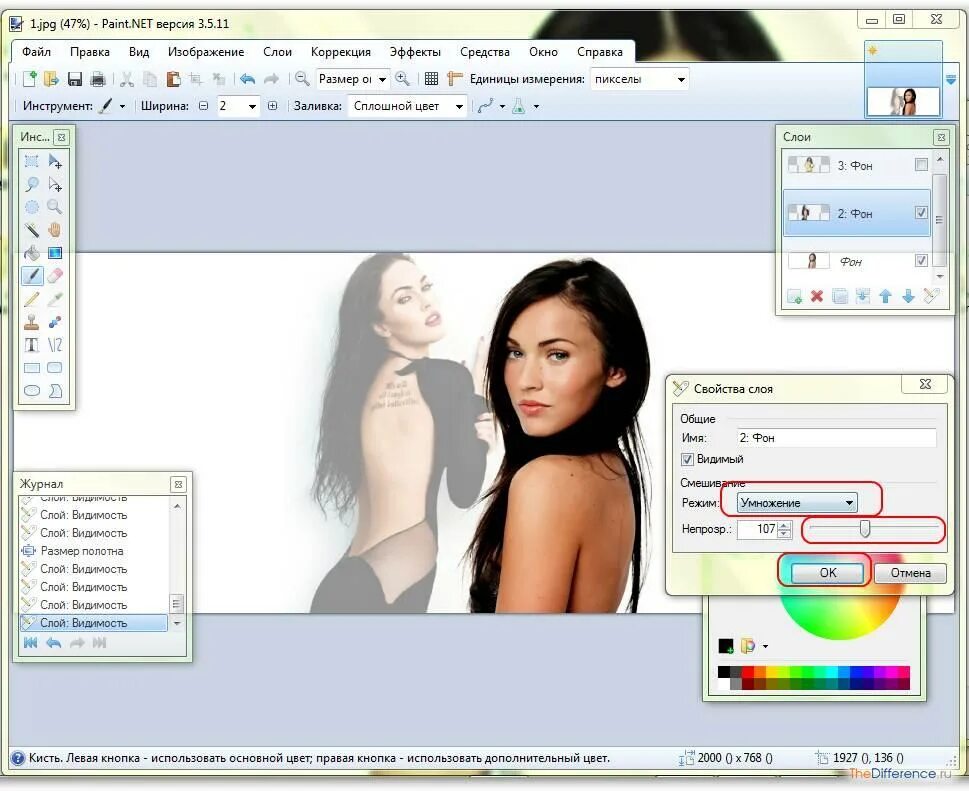Expand the antialiasing mode dropdown arrow
The height and width of the screenshot is (791, 969).
(x=502, y=106)
